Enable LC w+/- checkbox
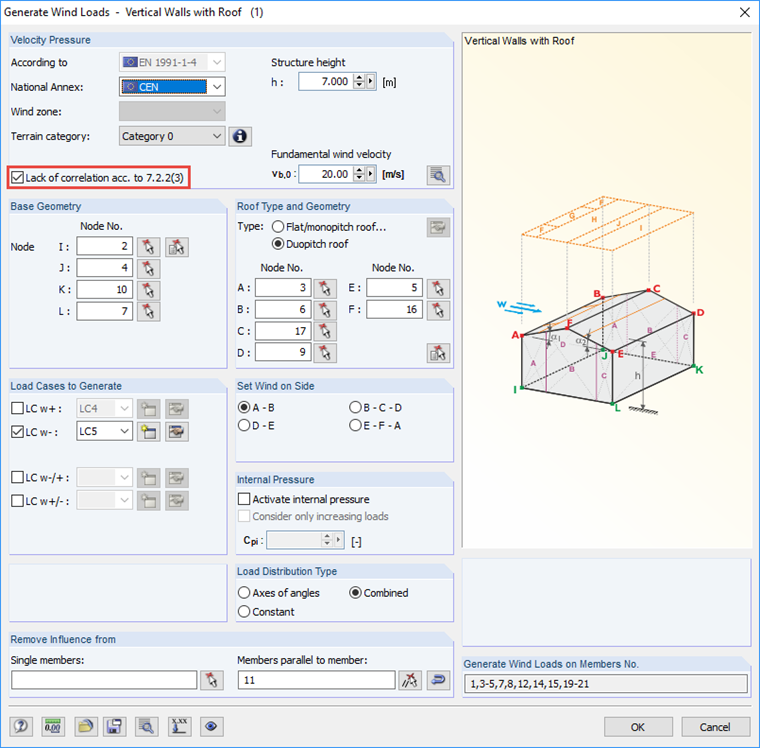This screenshot has height=748, width=760. (17, 500)
